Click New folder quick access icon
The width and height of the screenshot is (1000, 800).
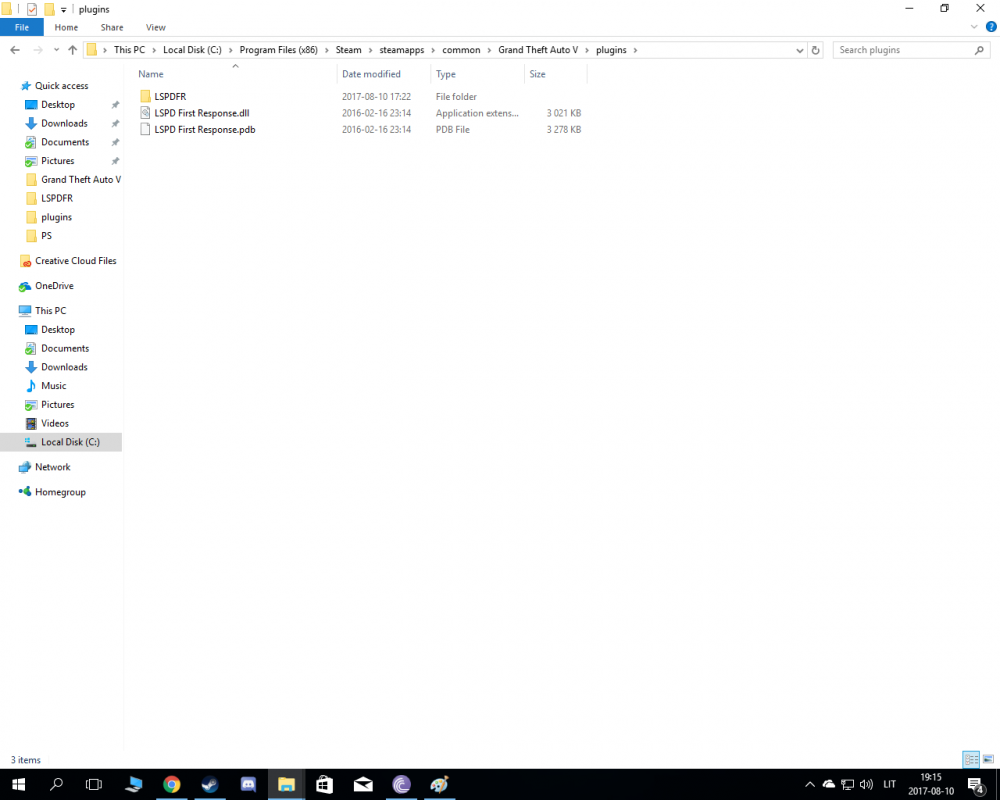click(49, 9)
